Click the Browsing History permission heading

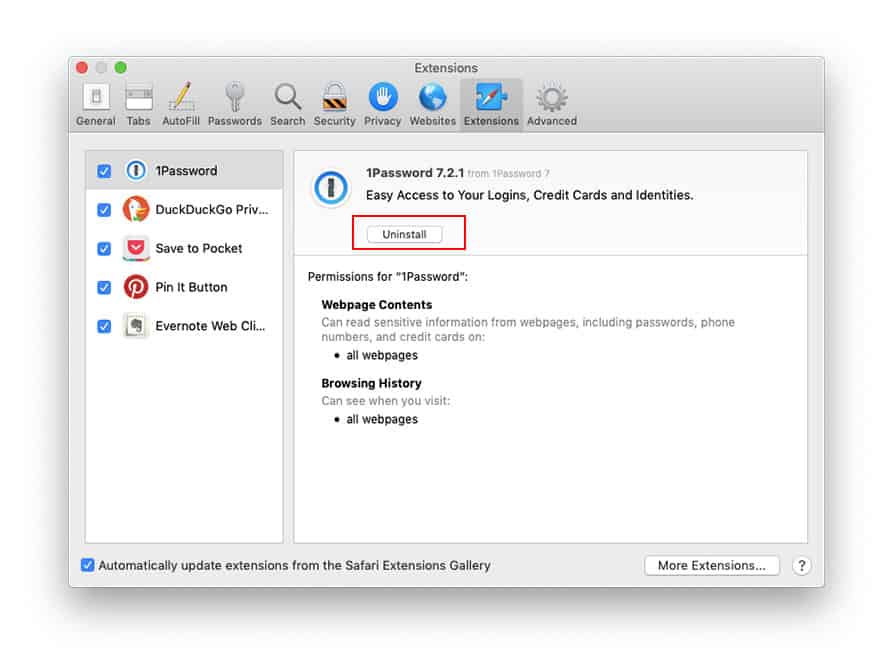point(371,383)
